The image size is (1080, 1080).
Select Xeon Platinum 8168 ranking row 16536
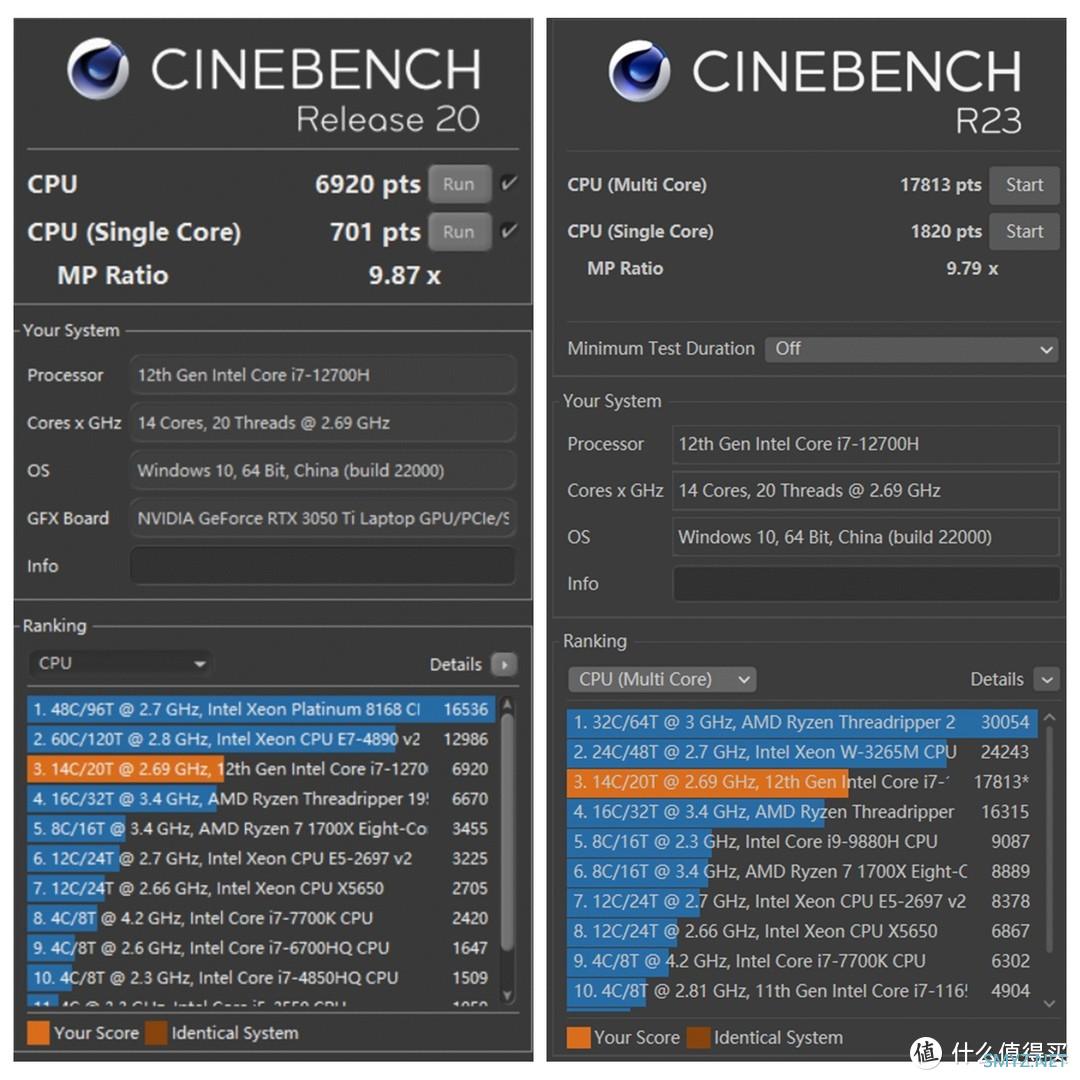pyautogui.click(x=262, y=709)
